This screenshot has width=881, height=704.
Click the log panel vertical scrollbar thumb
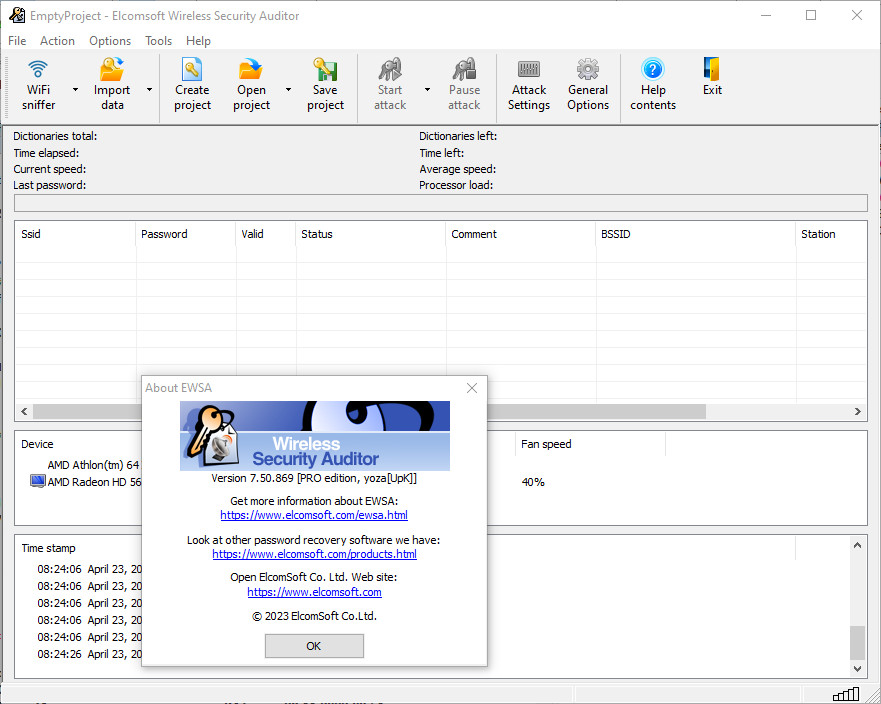[x=857, y=643]
